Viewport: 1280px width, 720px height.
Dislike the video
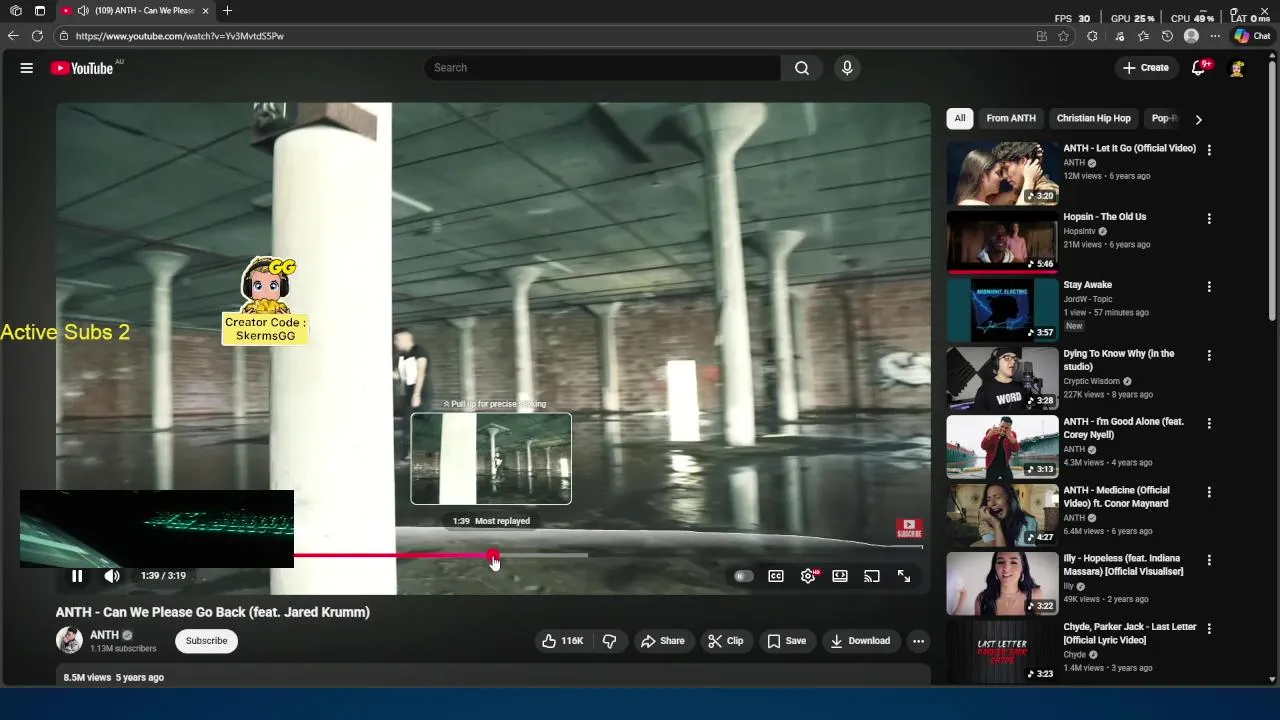609,641
